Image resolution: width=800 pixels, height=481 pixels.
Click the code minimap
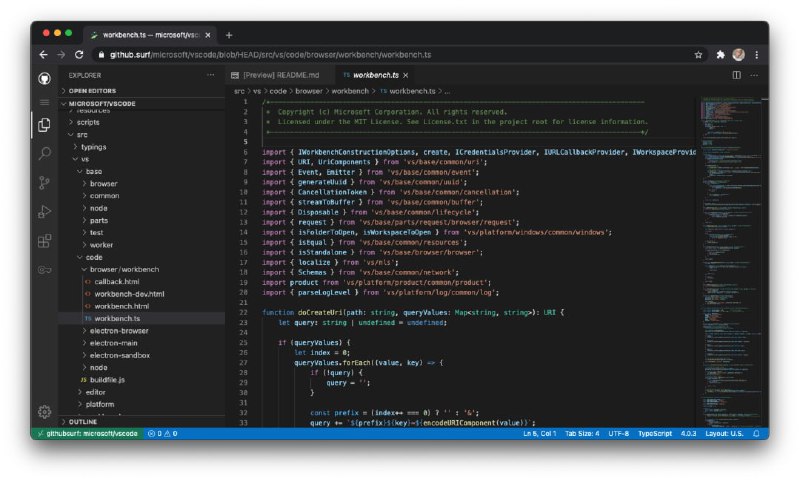730,261
